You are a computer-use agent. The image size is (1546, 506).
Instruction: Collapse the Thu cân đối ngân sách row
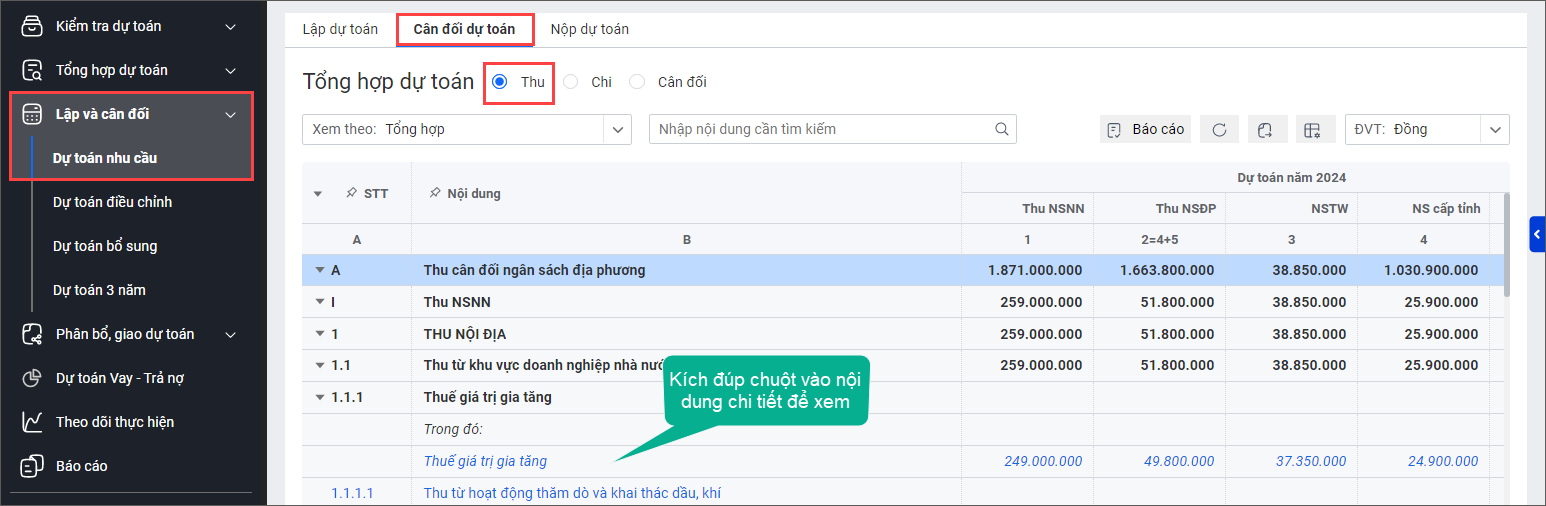pyautogui.click(x=319, y=270)
